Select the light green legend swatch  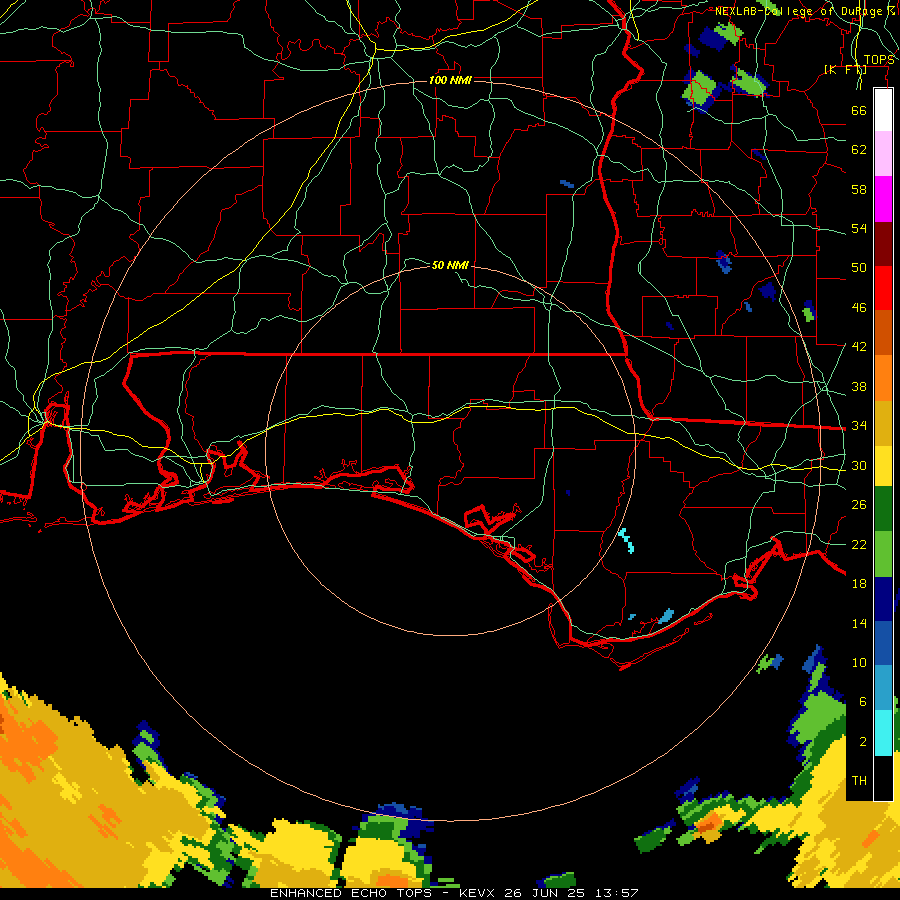[x=883, y=554]
